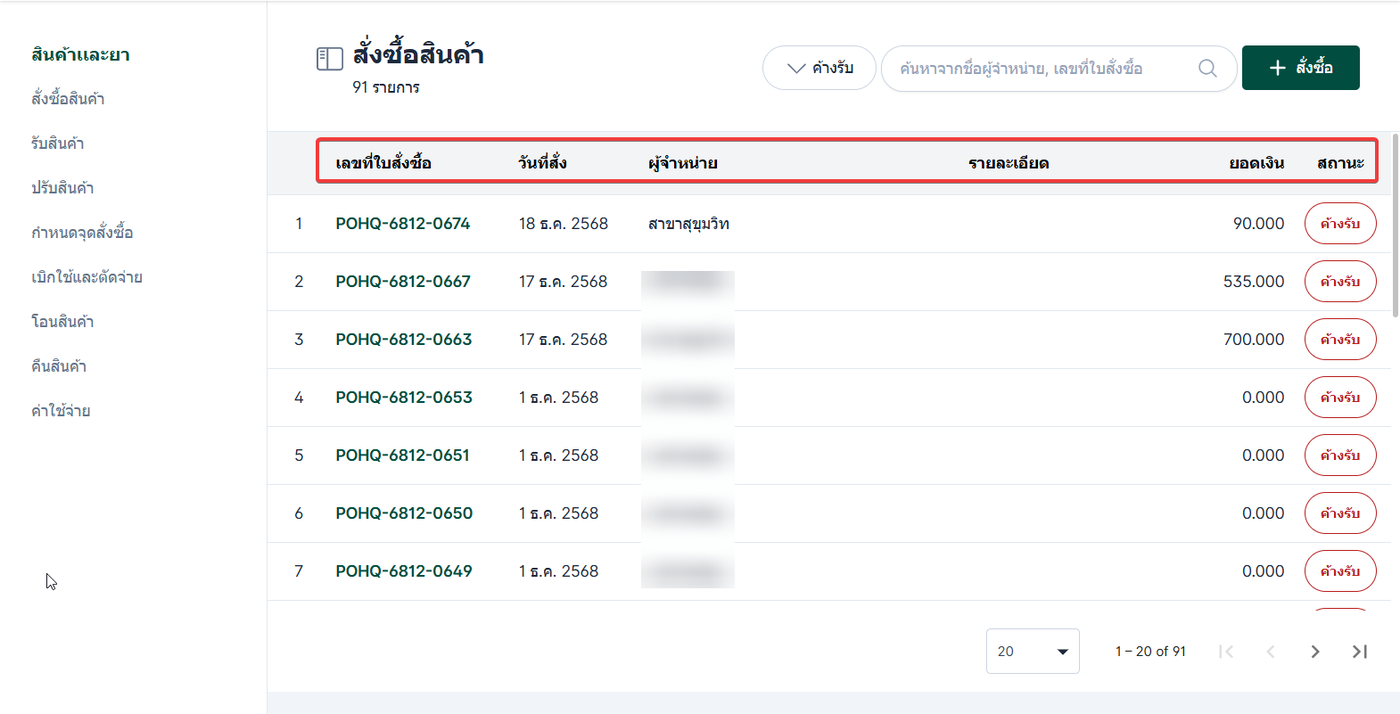Click ค้างรับ status badge for POHQ-6812-0651
The image size is (1400, 714).
coord(1340,455)
